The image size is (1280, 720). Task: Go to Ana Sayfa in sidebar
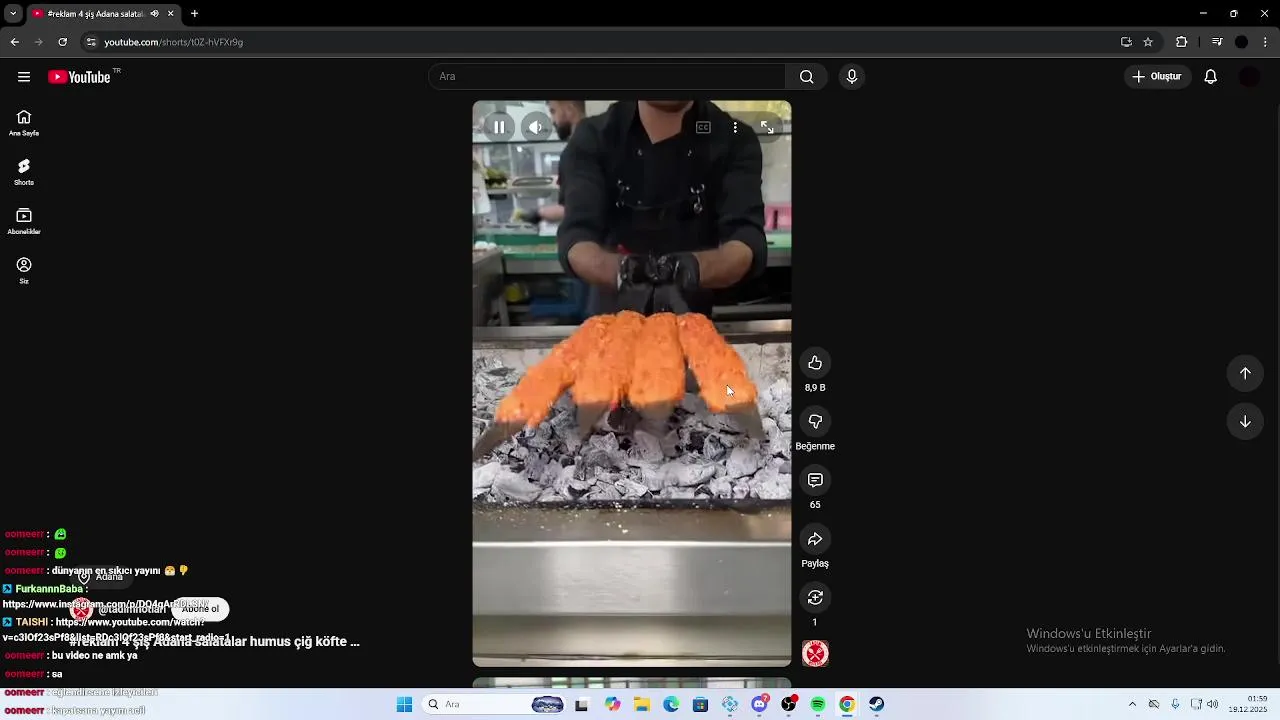coord(24,123)
